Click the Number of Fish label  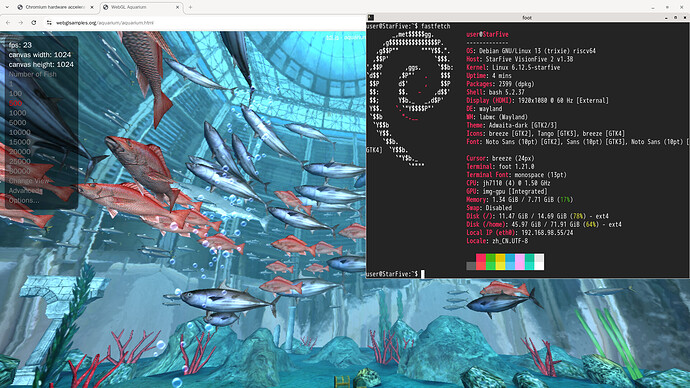click(33, 74)
